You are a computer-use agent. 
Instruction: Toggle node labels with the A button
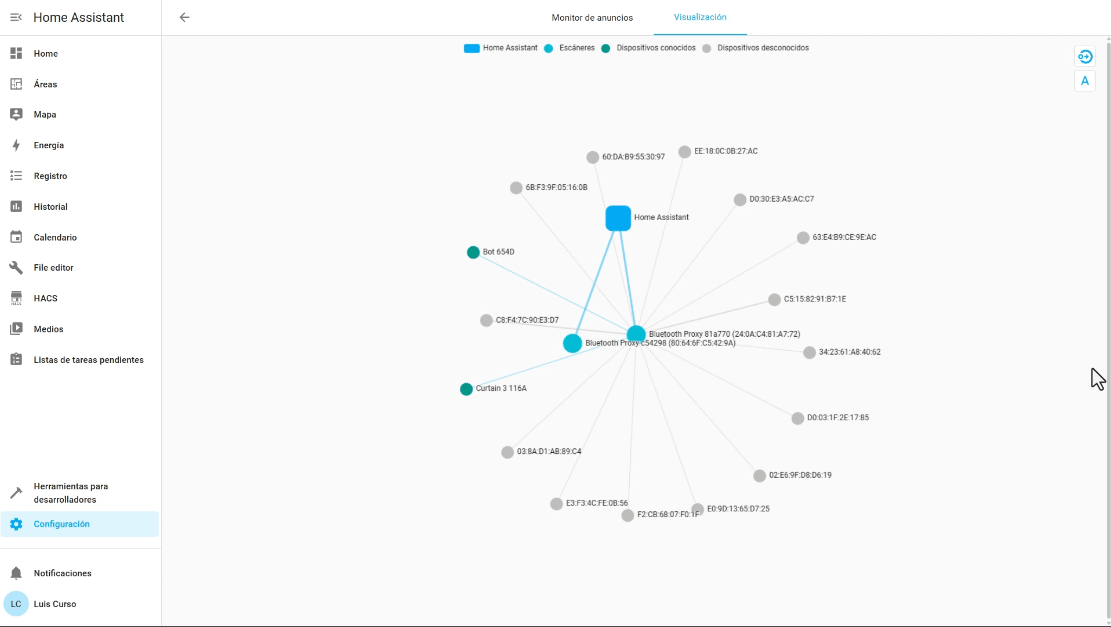tap(1085, 81)
